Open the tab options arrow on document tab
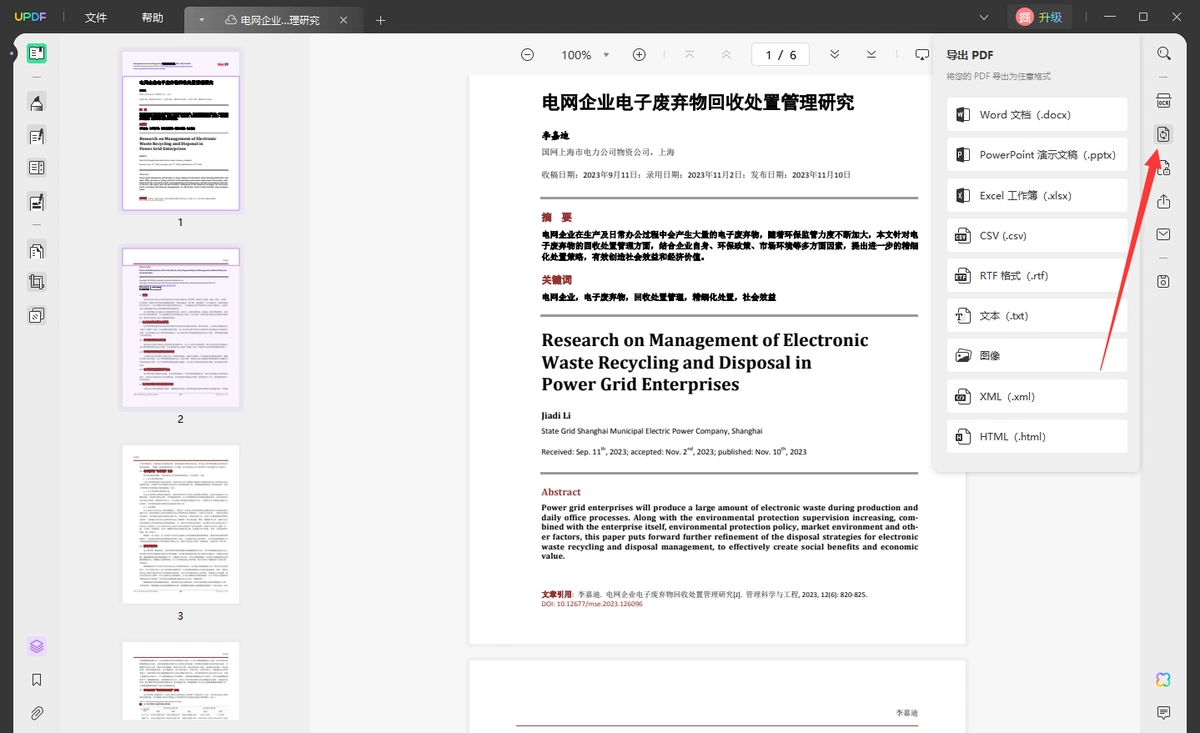The height and width of the screenshot is (733, 1200). pos(201,20)
